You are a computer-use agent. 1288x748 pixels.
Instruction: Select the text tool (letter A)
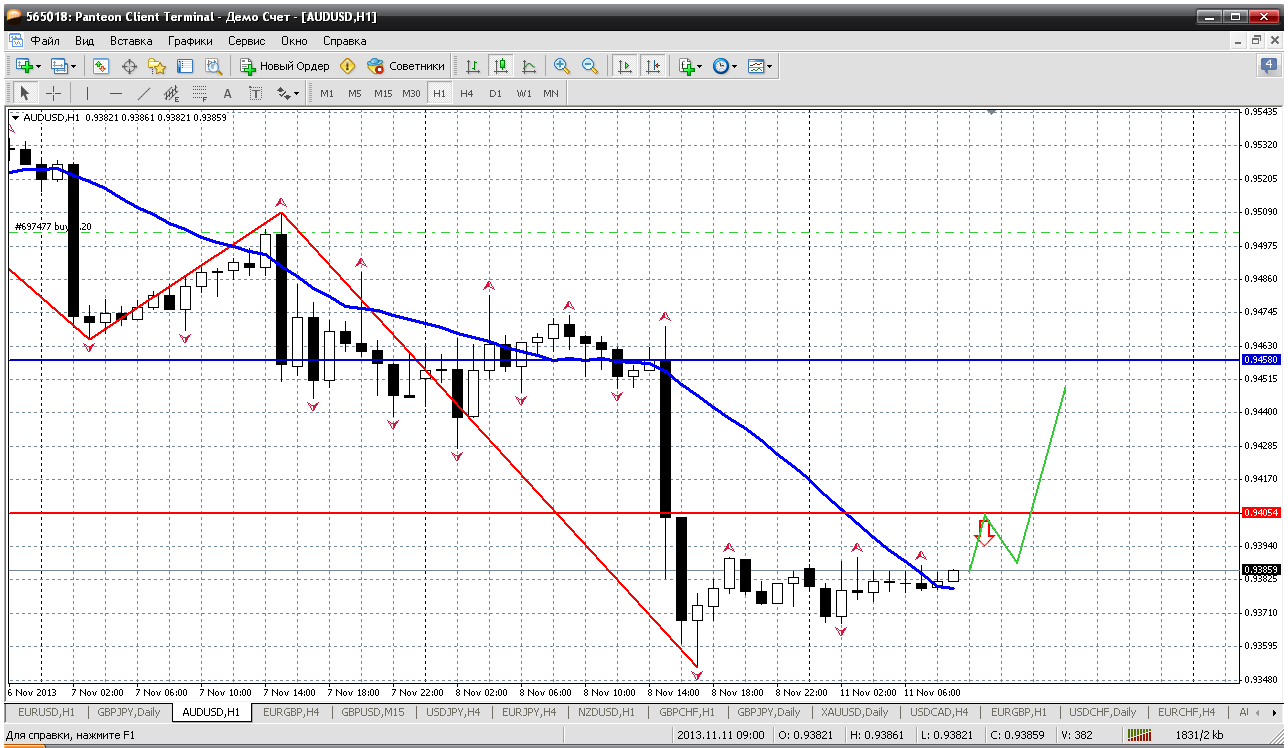[x=227, y=93]
